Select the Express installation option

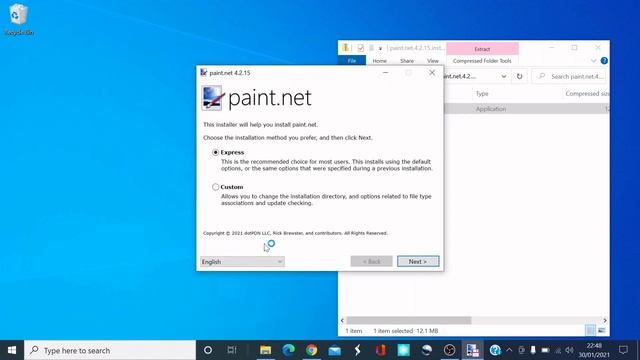tap(216, 152)
